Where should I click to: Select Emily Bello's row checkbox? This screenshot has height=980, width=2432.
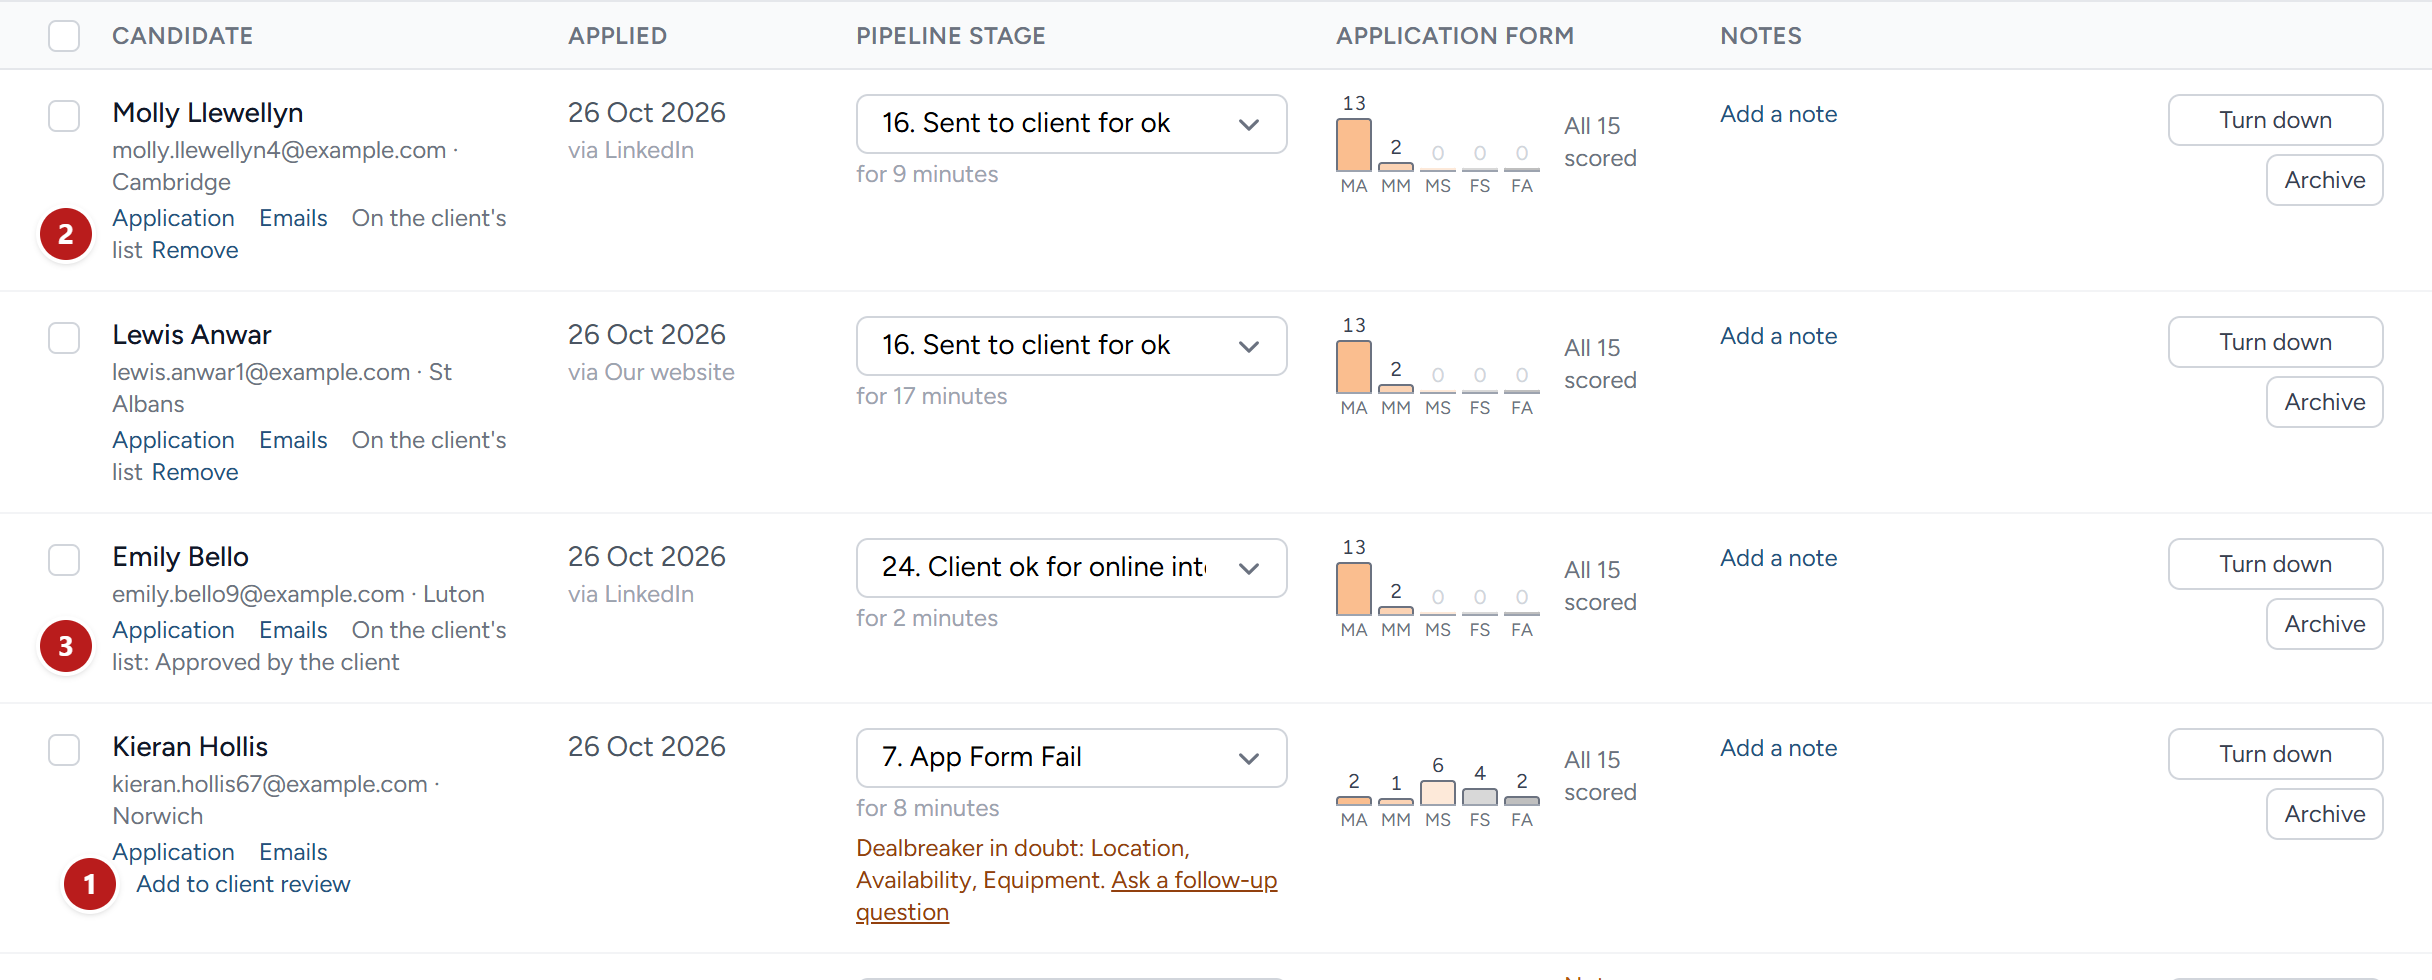pyautogui.click(x=64, y=560)
